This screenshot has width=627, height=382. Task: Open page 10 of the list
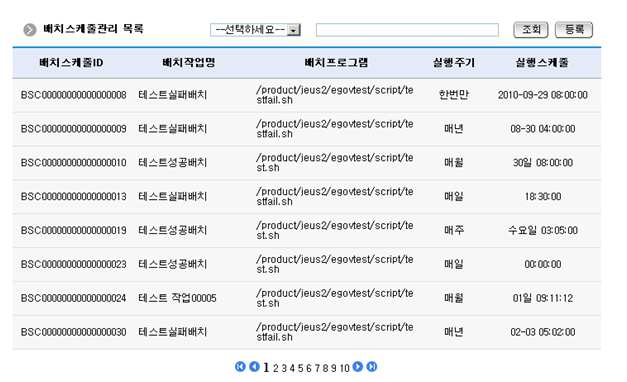click(345, 368)
